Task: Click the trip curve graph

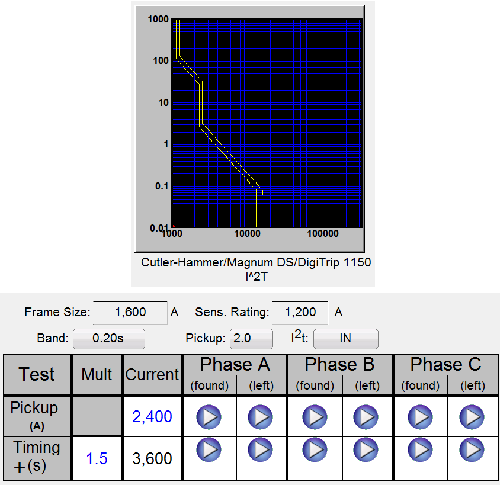Action: click(267, 123)
